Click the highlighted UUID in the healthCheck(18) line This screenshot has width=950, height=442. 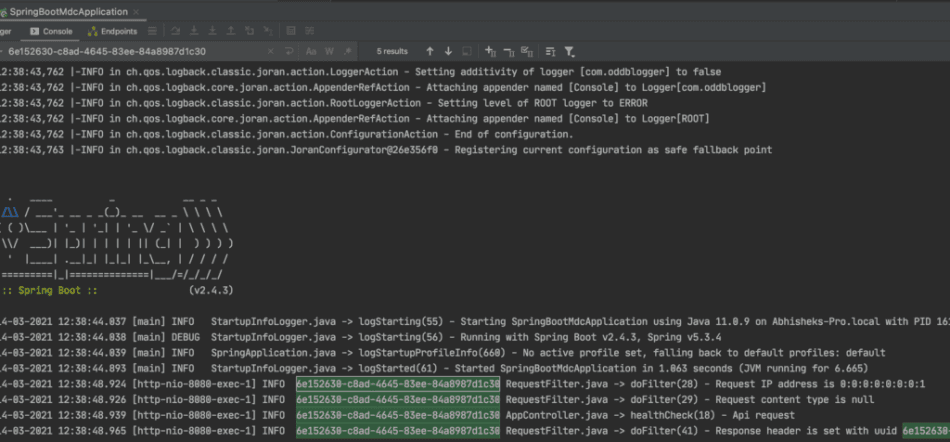398,415
